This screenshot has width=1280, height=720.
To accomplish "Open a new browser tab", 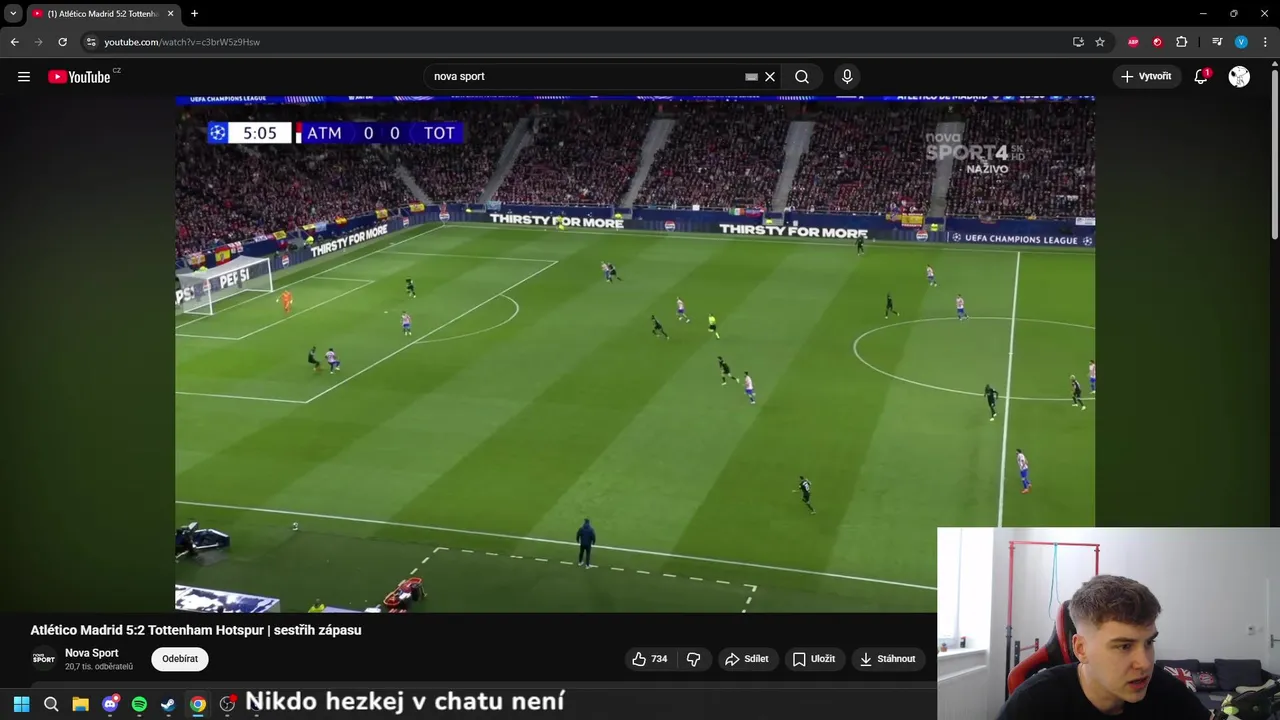I will (x=194, y=14).
